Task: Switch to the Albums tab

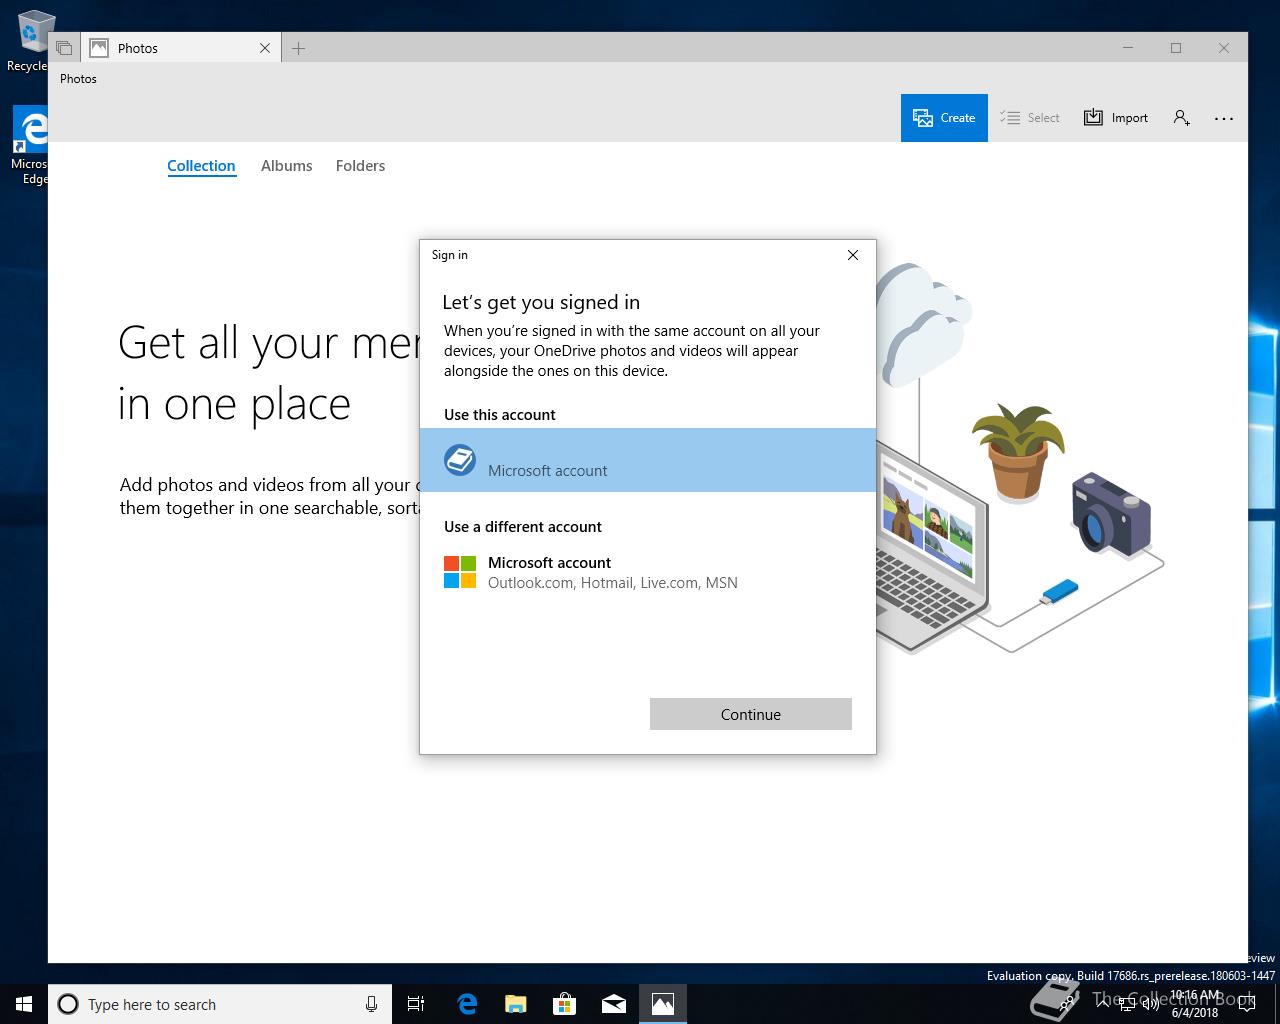Action: (x=287, y=166)
